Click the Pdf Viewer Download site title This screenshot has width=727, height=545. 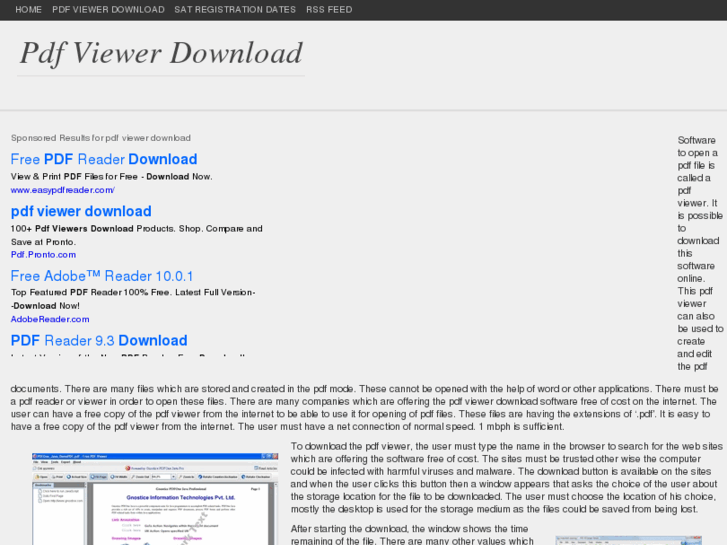tap(161, 53)
